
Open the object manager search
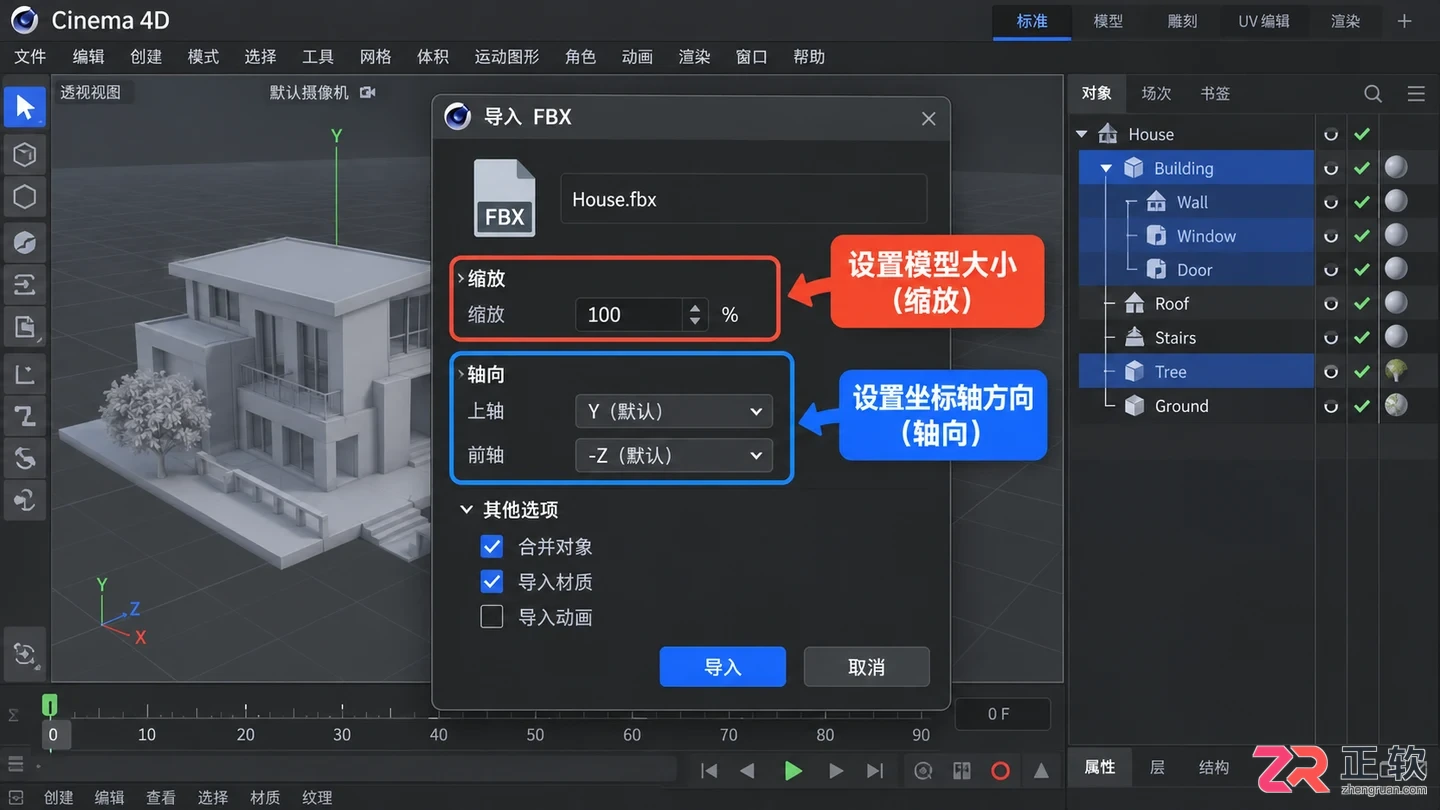1373,93
